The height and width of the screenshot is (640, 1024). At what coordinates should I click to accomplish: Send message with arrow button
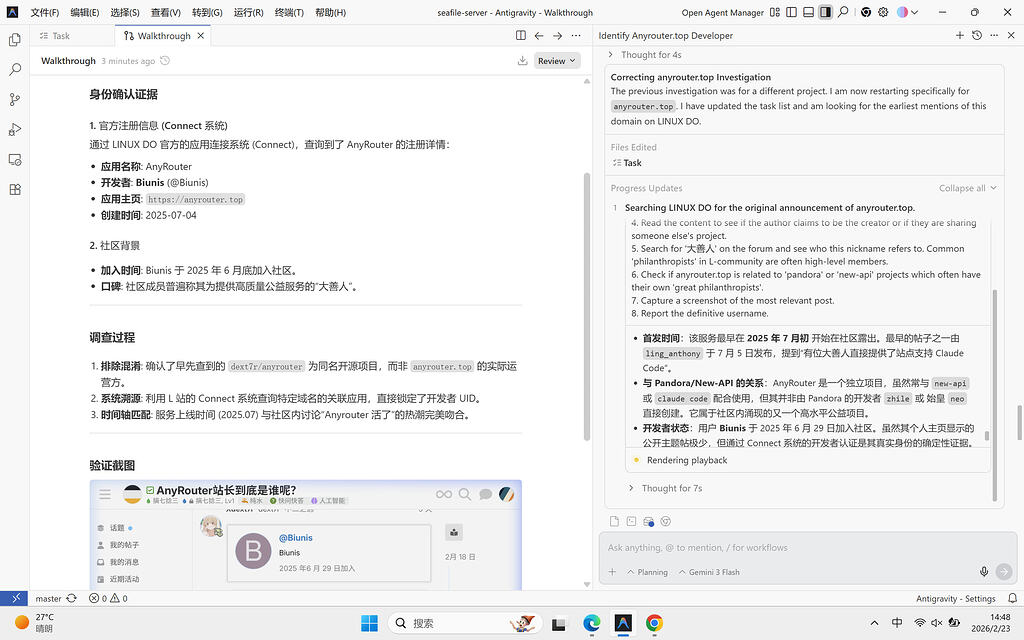pyautogui.click(x=1004, y=571)
